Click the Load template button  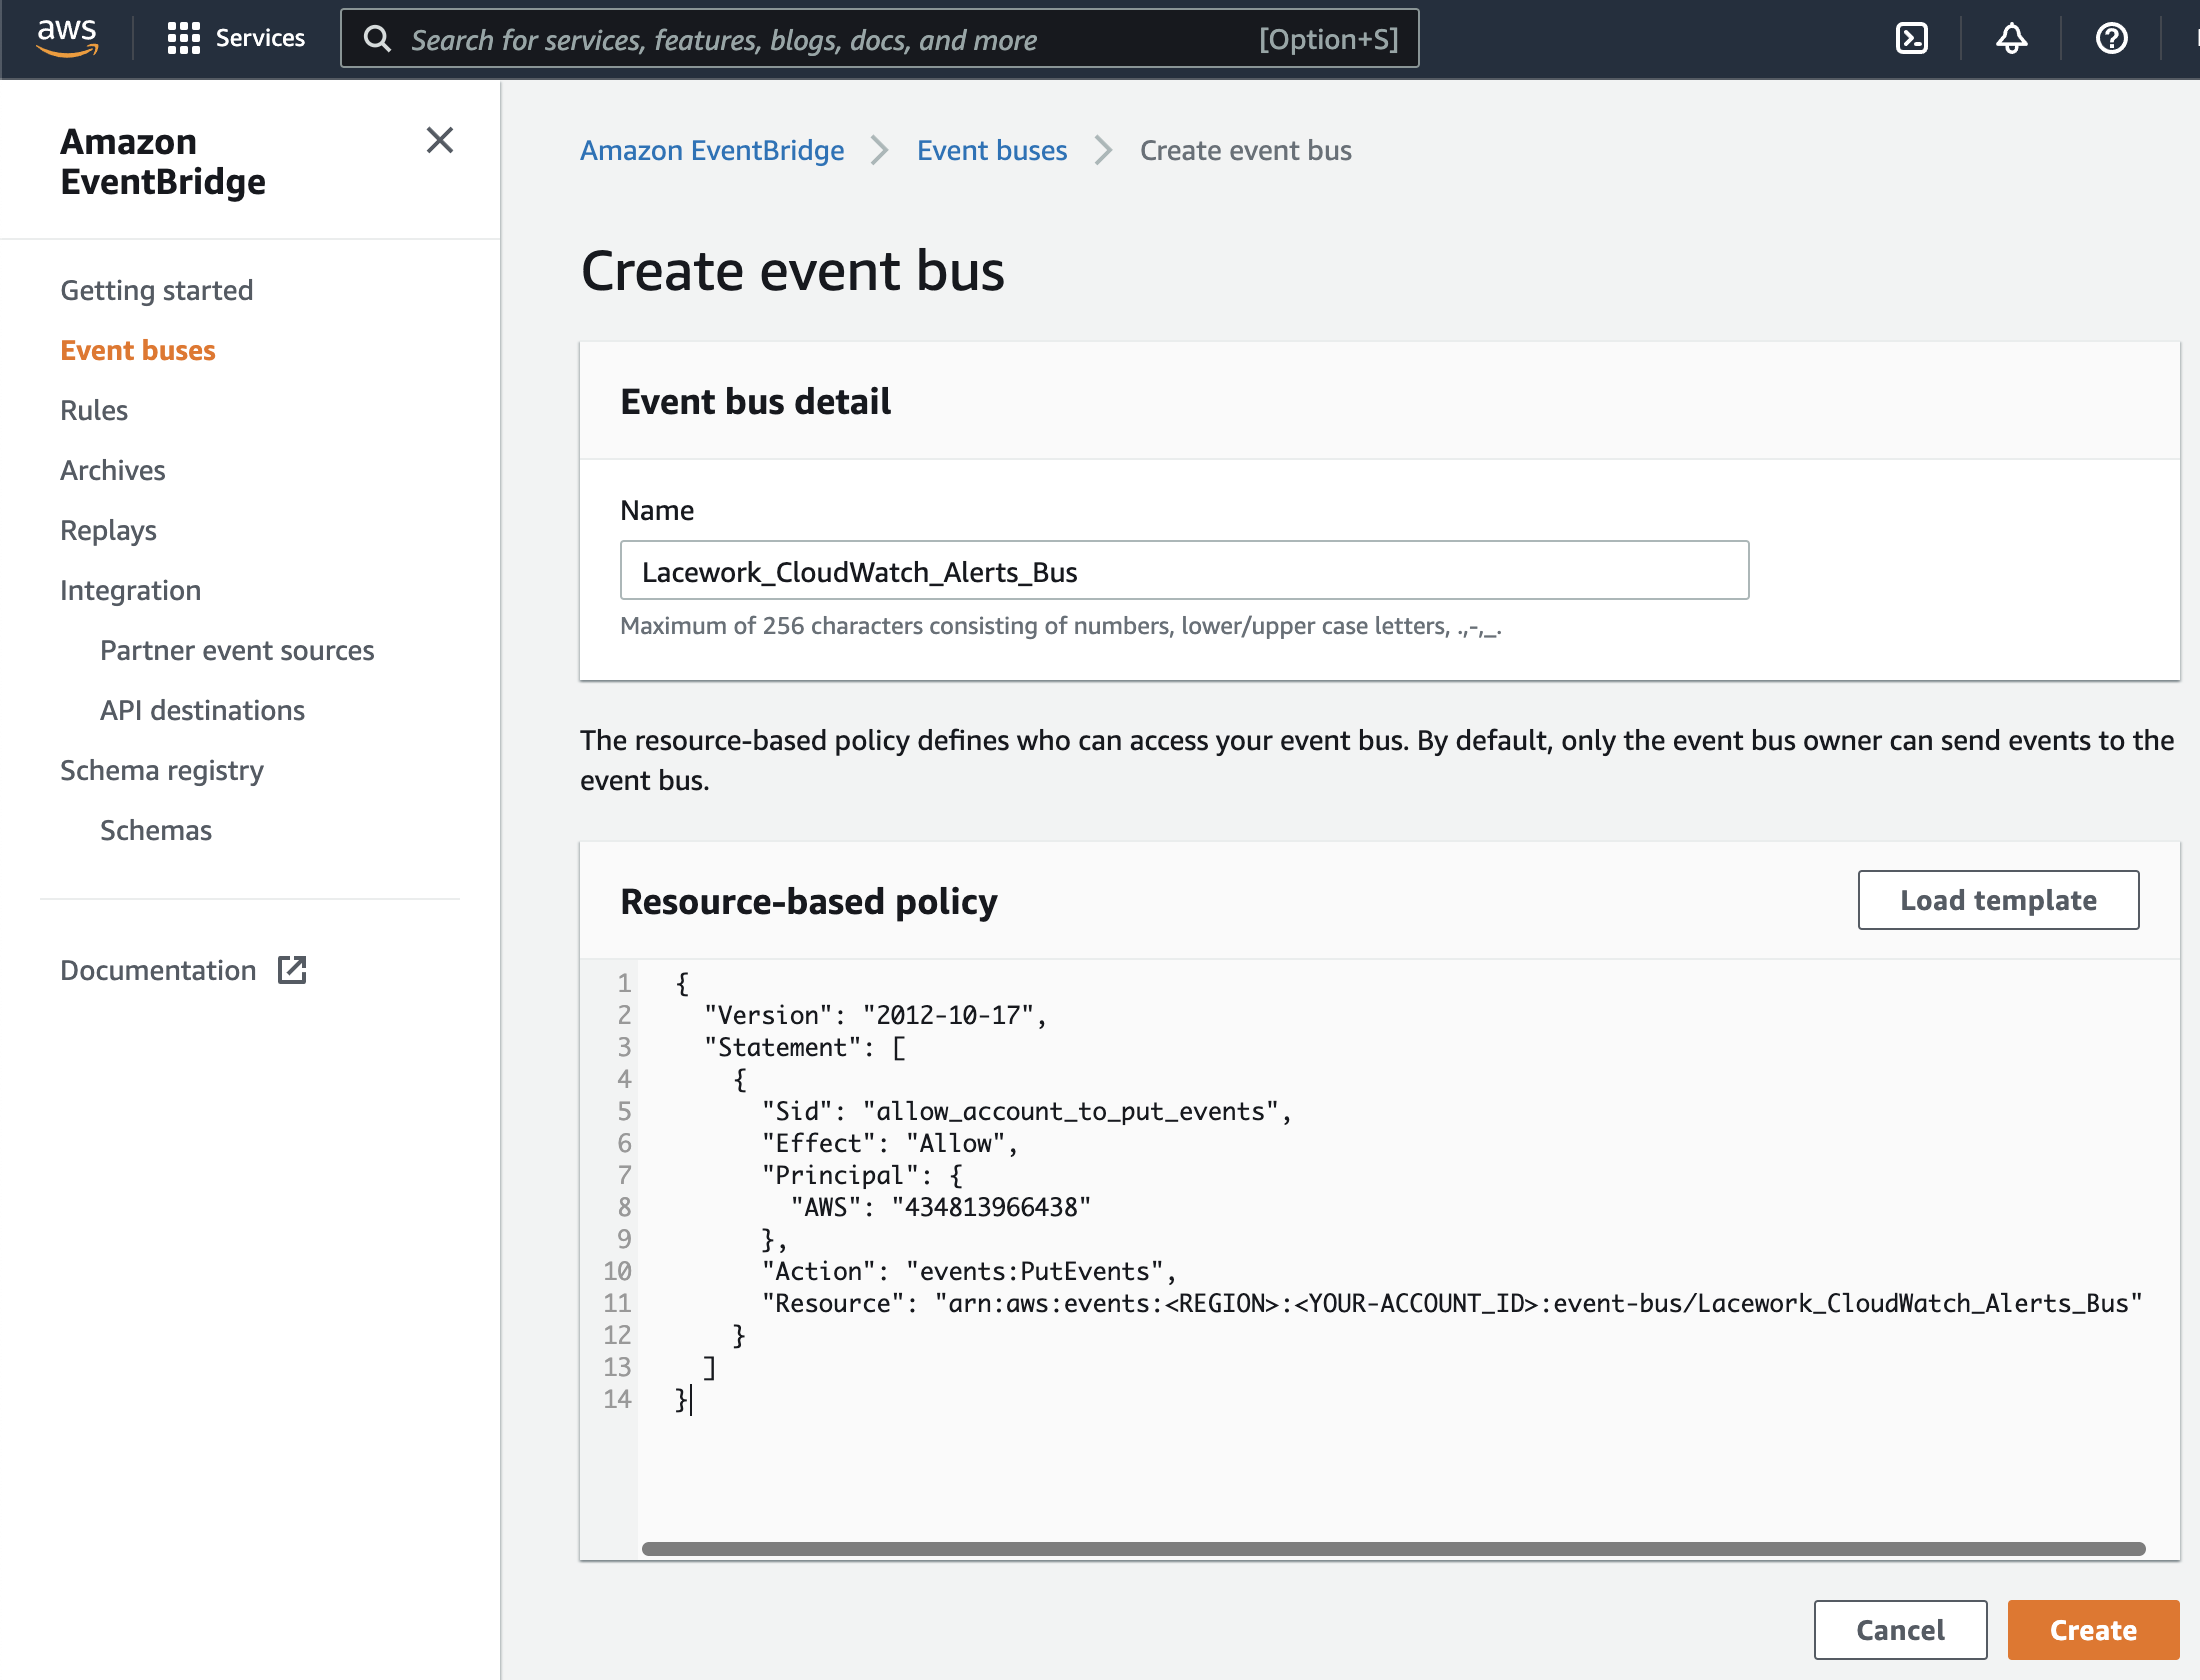pyautogui.click(x=1997, y=899)
